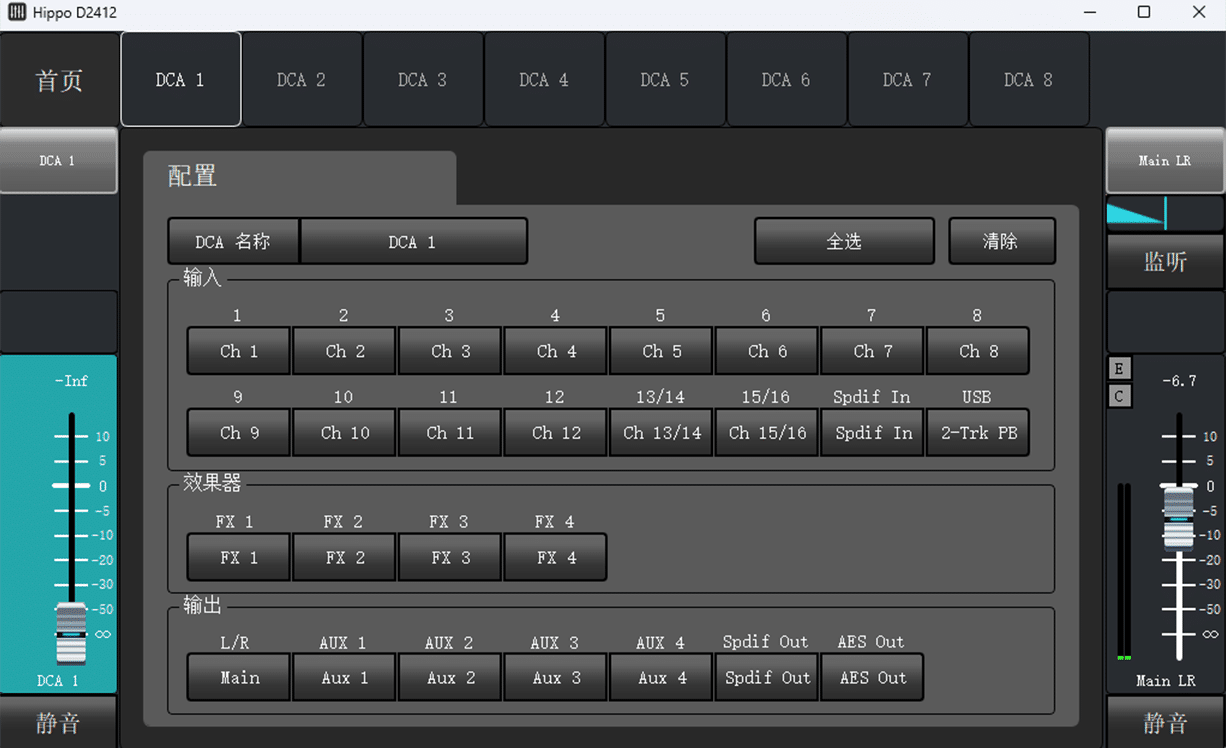Toggle Spdif Out output assignment

click(767, 678)
